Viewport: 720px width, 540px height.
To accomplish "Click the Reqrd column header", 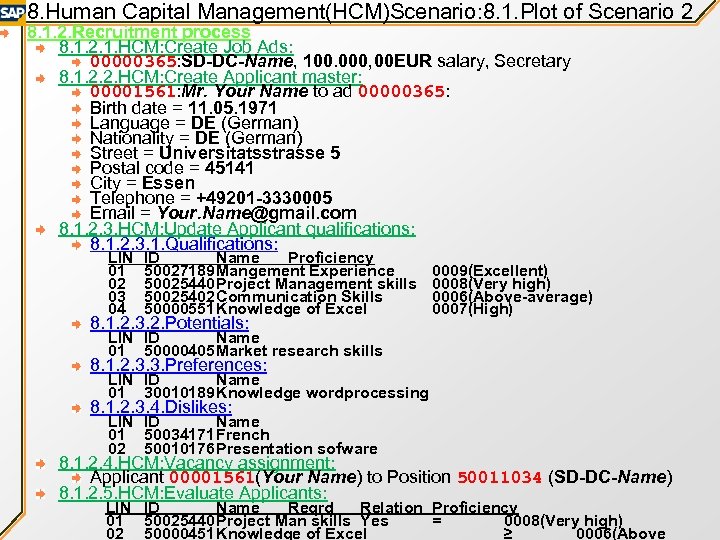I will point(310,508).
